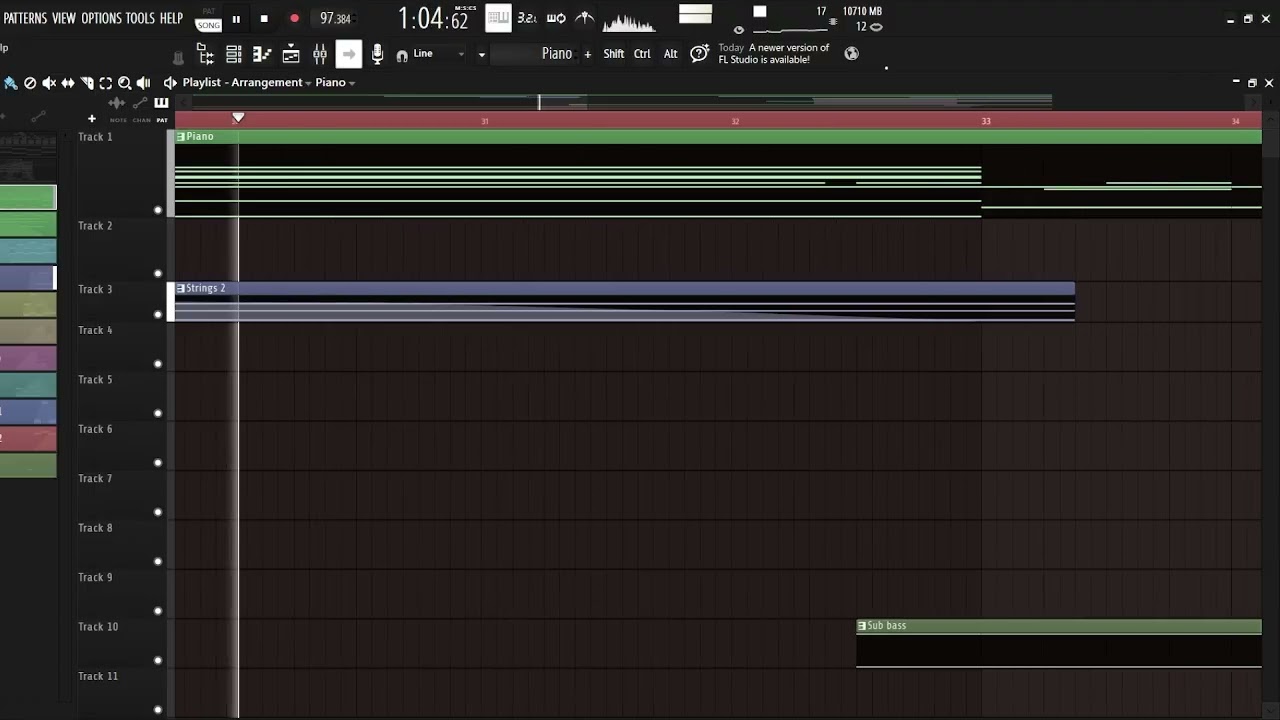
Task: Click the Ctrl modifier button
Action: pos(642,54)
